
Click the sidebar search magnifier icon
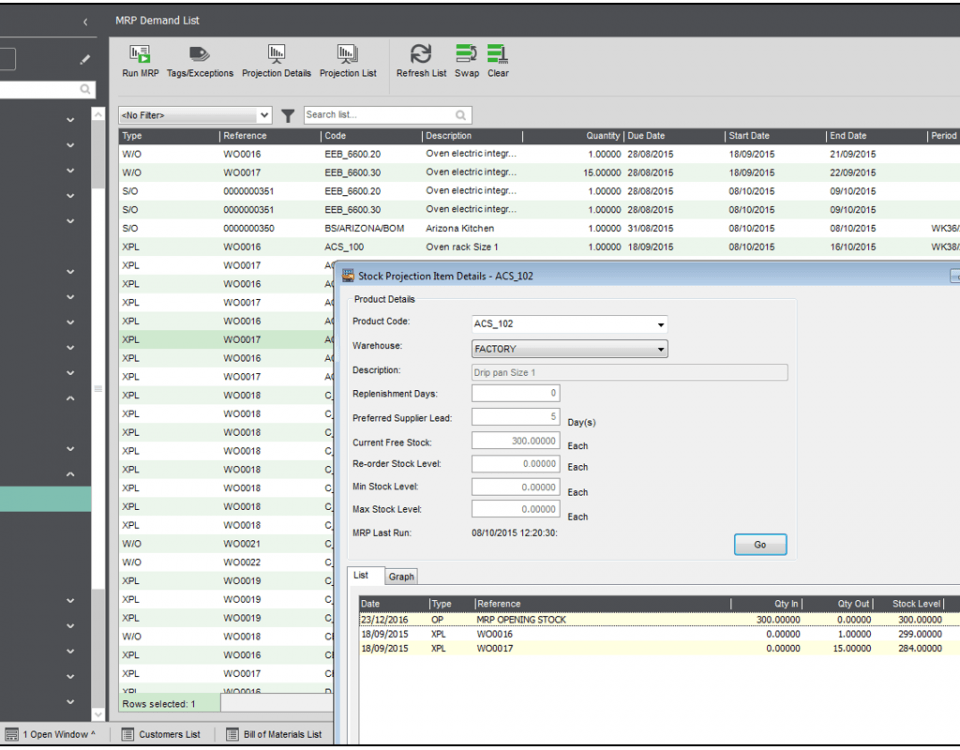(85, 89)
